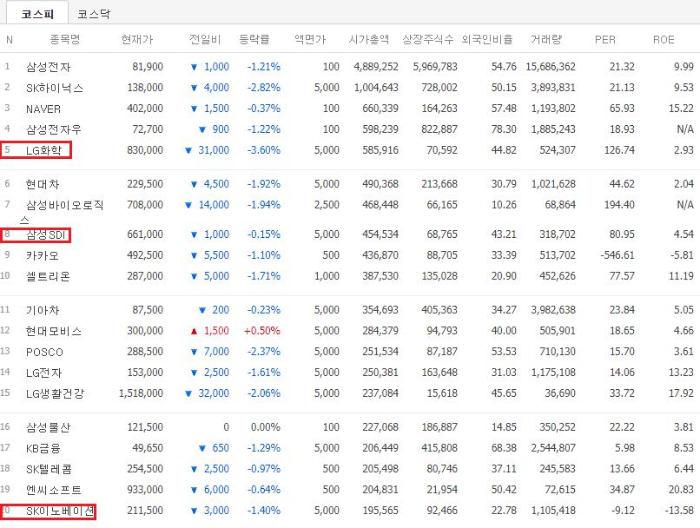Click NAVER price 402,000
This screenshot has width=700, height=528.
pyautogui.click(x=145, y=108)
